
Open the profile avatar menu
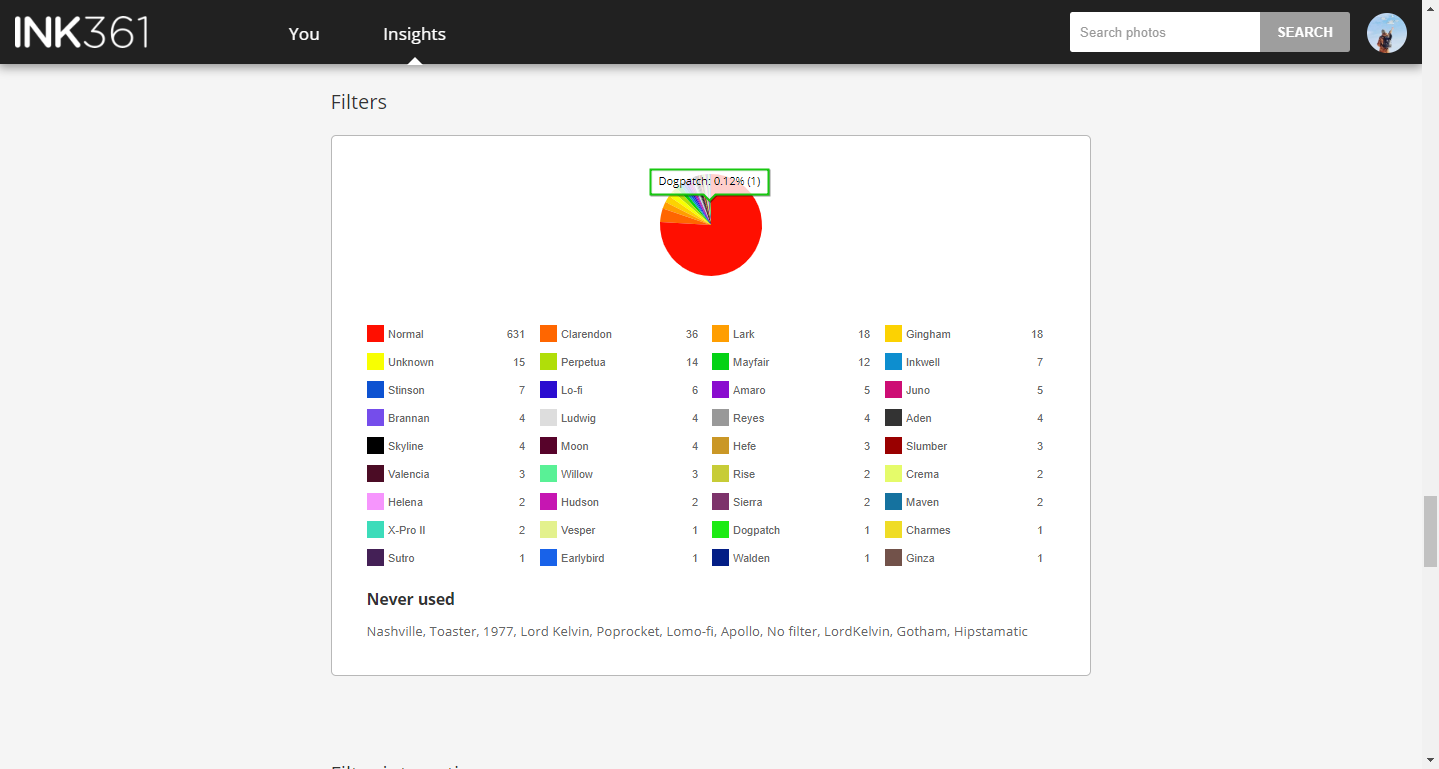click(1387, 33)
